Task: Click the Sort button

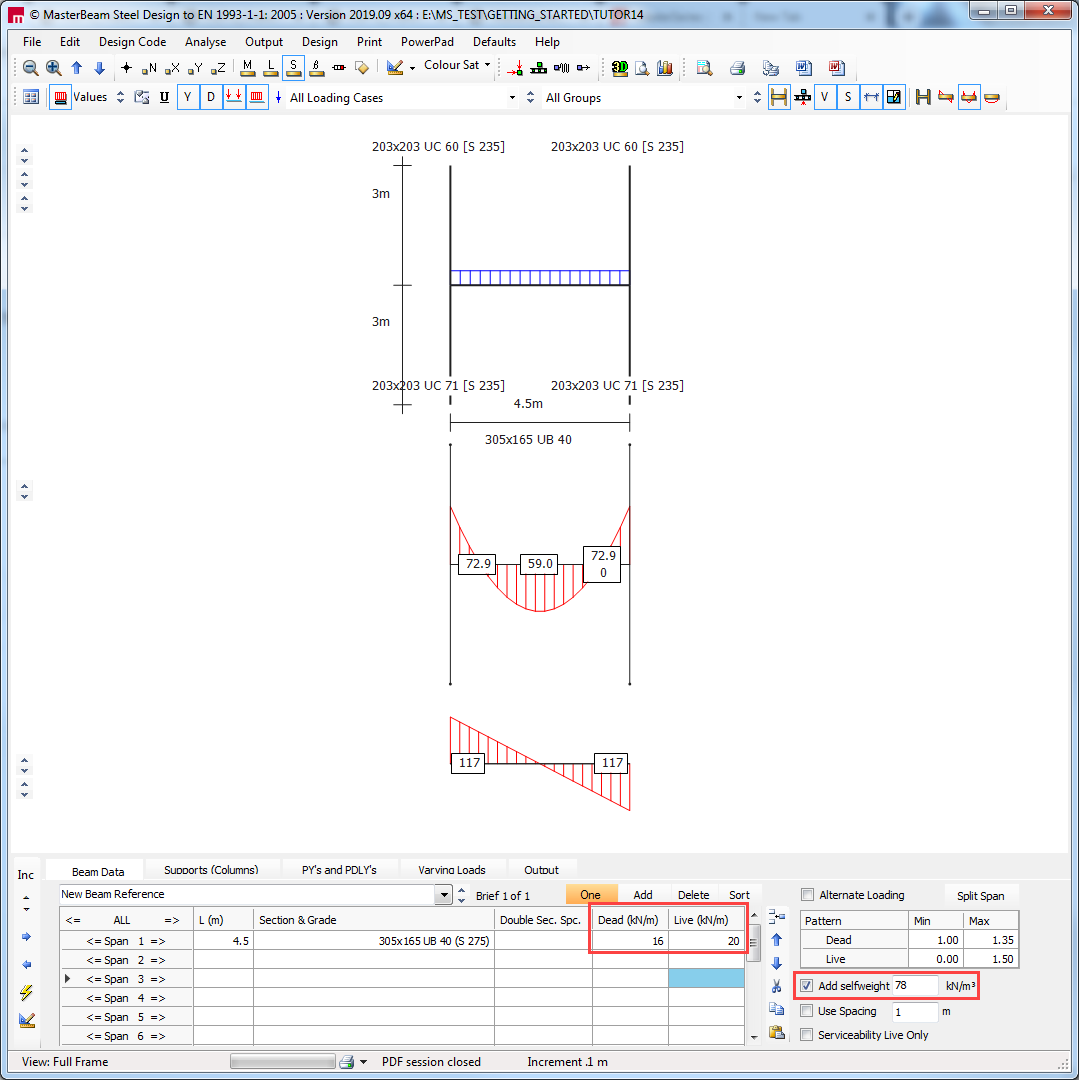Action: [x=739, y=895]
